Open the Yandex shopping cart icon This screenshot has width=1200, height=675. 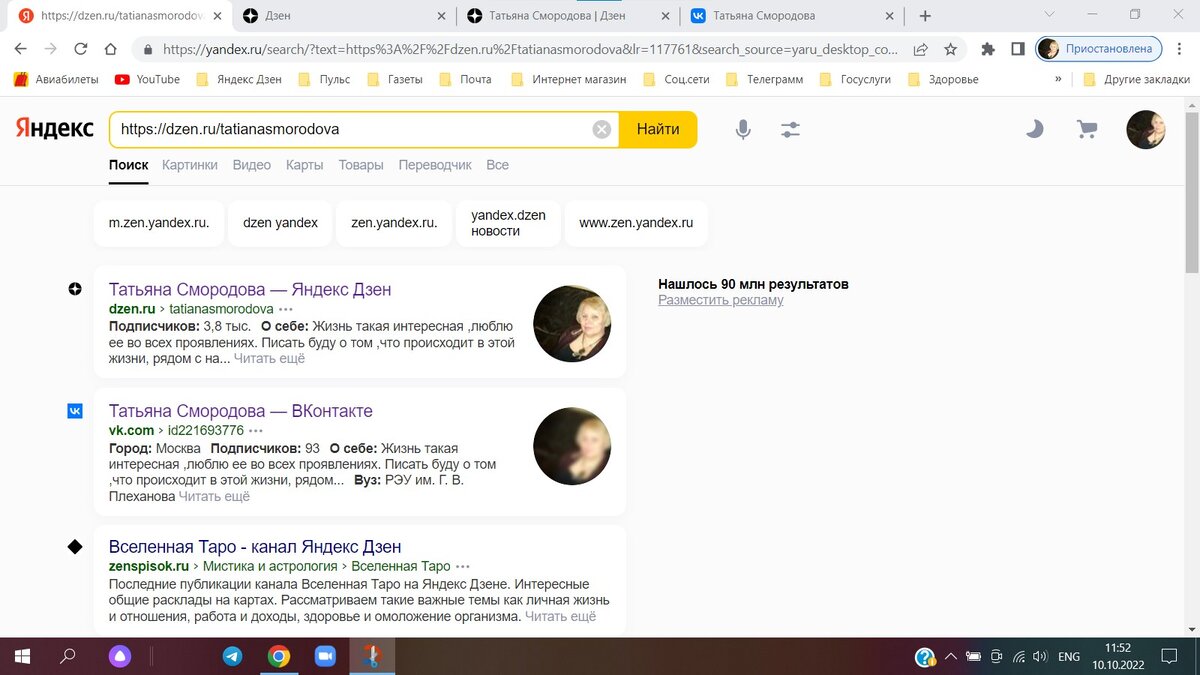coord(1086,129)
